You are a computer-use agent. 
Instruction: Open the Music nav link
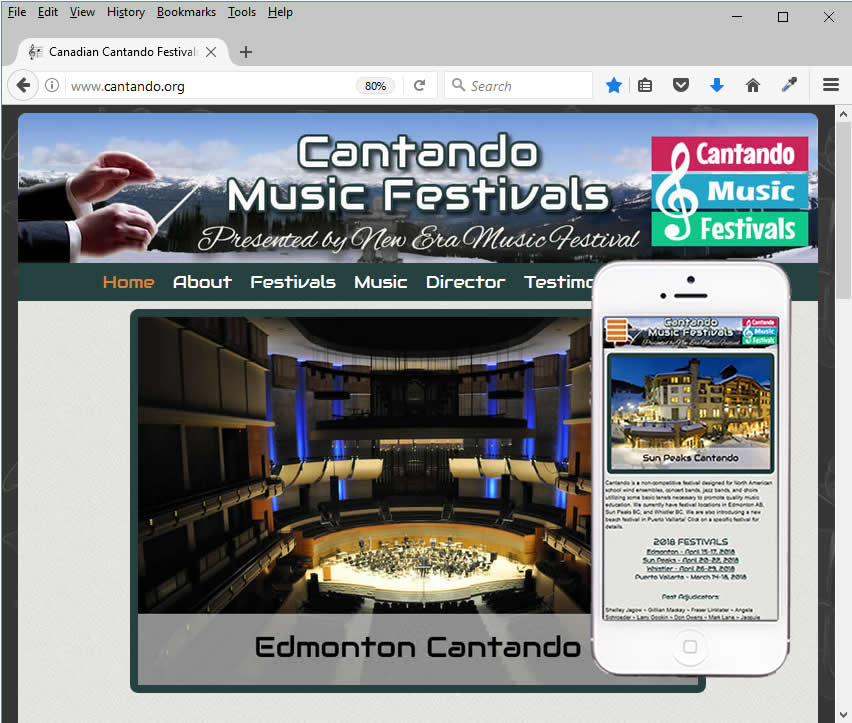tap(380, 282)
